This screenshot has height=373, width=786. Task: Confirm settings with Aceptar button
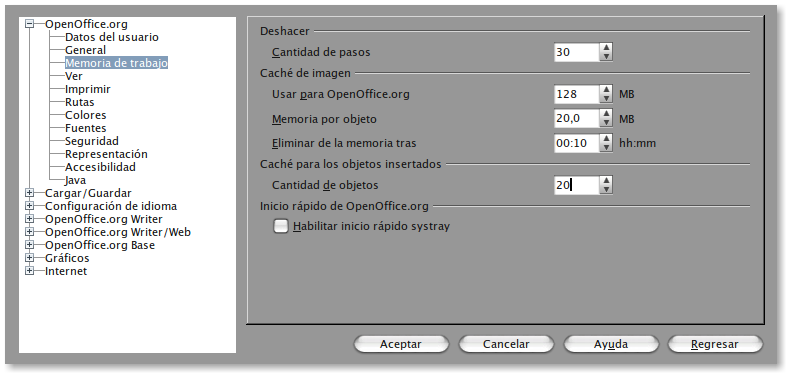tap(401, 344)
